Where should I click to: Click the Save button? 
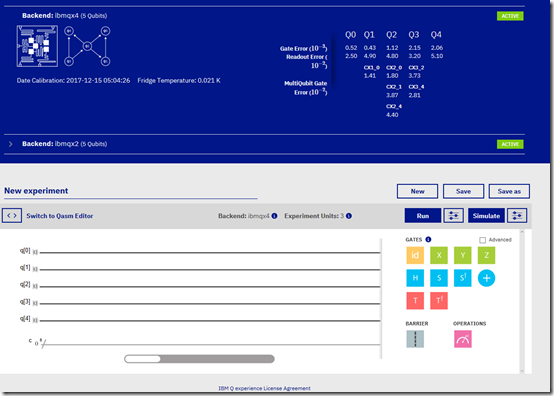(x=463, y=191)
